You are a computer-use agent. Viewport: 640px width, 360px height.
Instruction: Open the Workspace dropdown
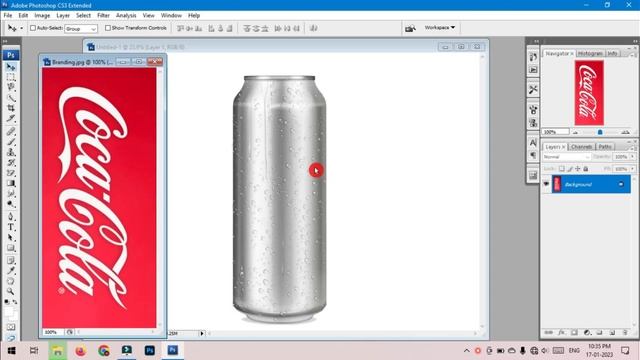(440, 28)
